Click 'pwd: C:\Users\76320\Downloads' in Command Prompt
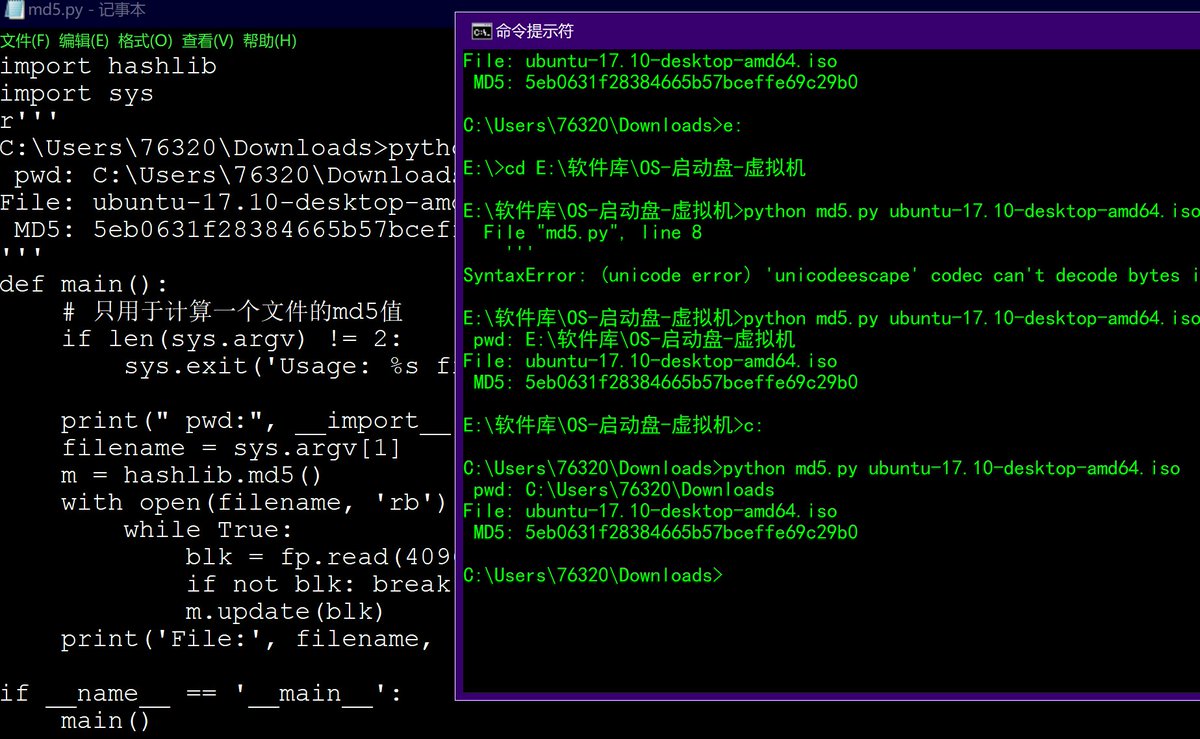This screenshot has height=739, width=1200. tap(623, 490)
